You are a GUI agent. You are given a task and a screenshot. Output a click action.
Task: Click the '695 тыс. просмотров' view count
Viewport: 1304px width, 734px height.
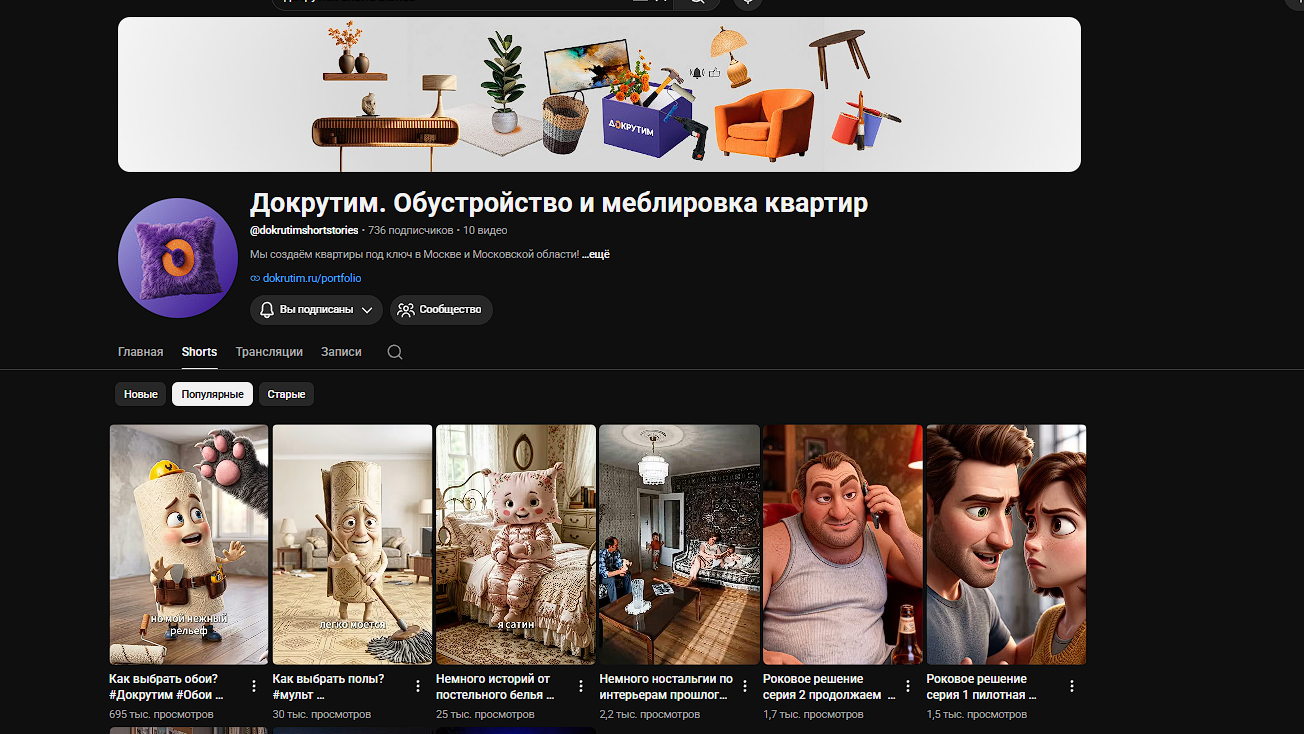coord(161,715)
